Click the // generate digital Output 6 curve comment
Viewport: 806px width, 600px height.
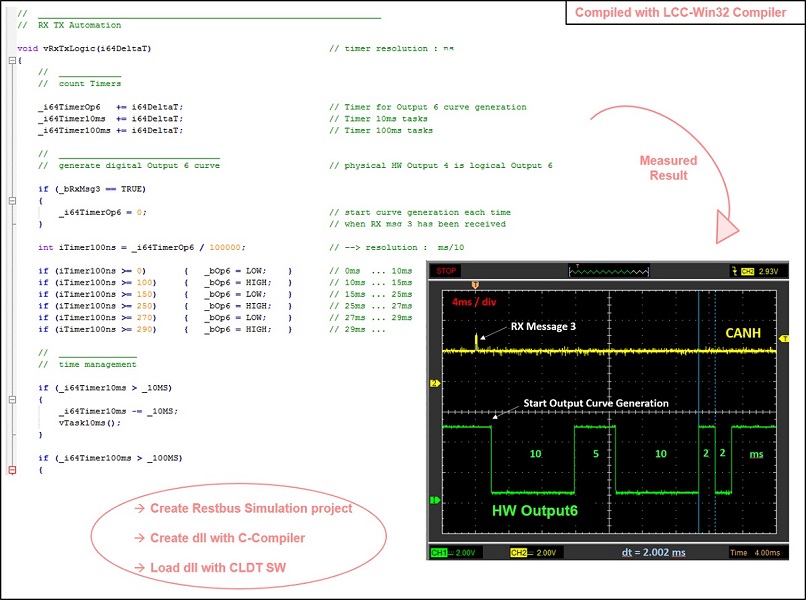(129, 166)
